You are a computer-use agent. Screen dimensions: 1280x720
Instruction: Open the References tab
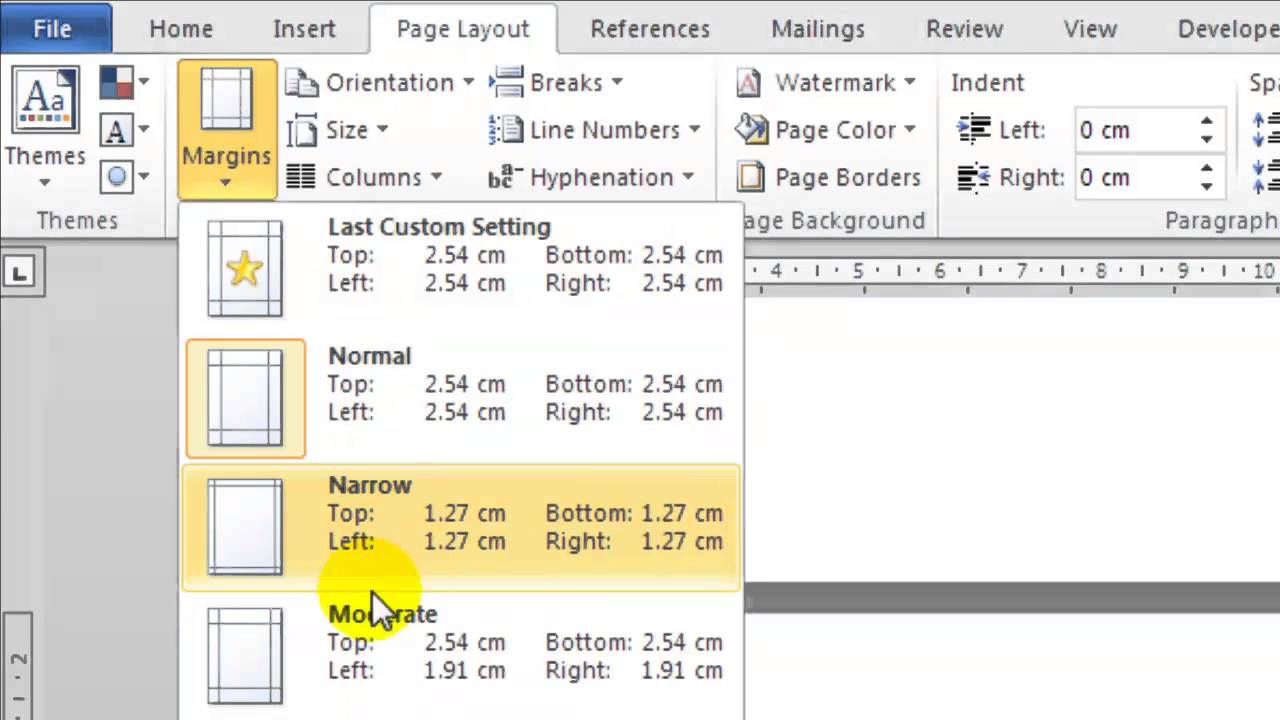[x=650, y=29]
